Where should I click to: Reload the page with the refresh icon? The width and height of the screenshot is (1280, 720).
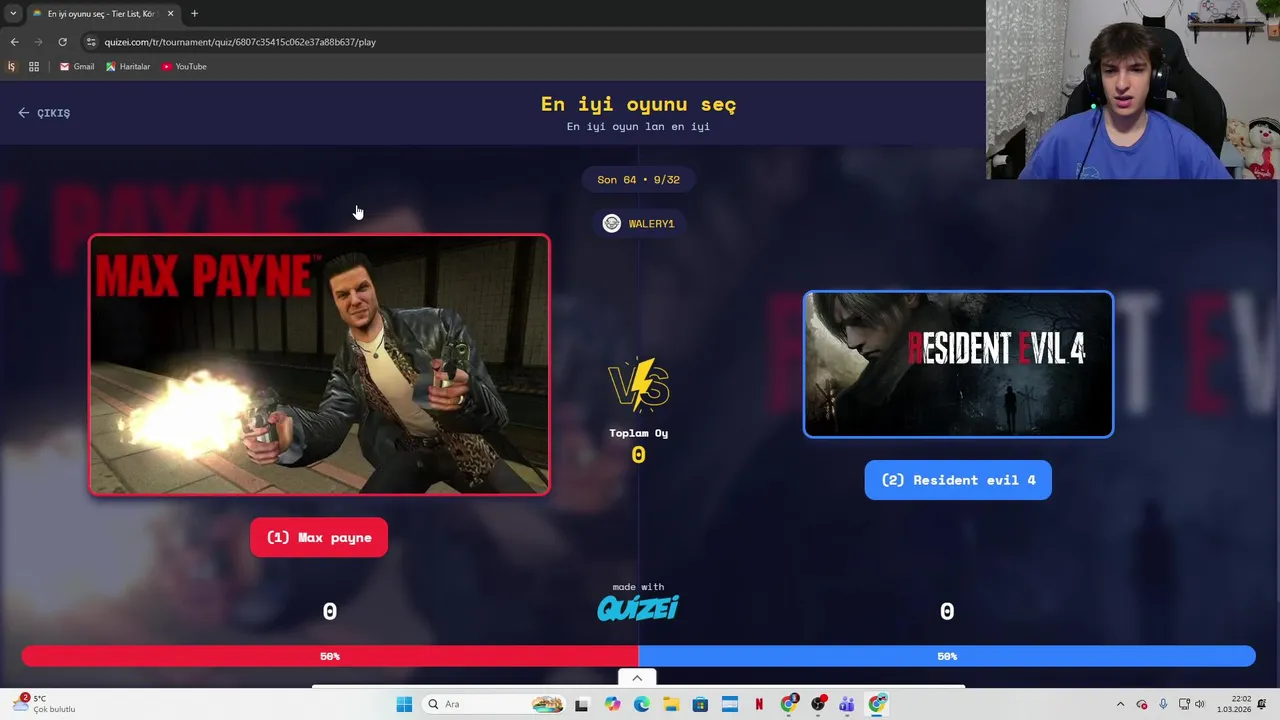(62, 42)
